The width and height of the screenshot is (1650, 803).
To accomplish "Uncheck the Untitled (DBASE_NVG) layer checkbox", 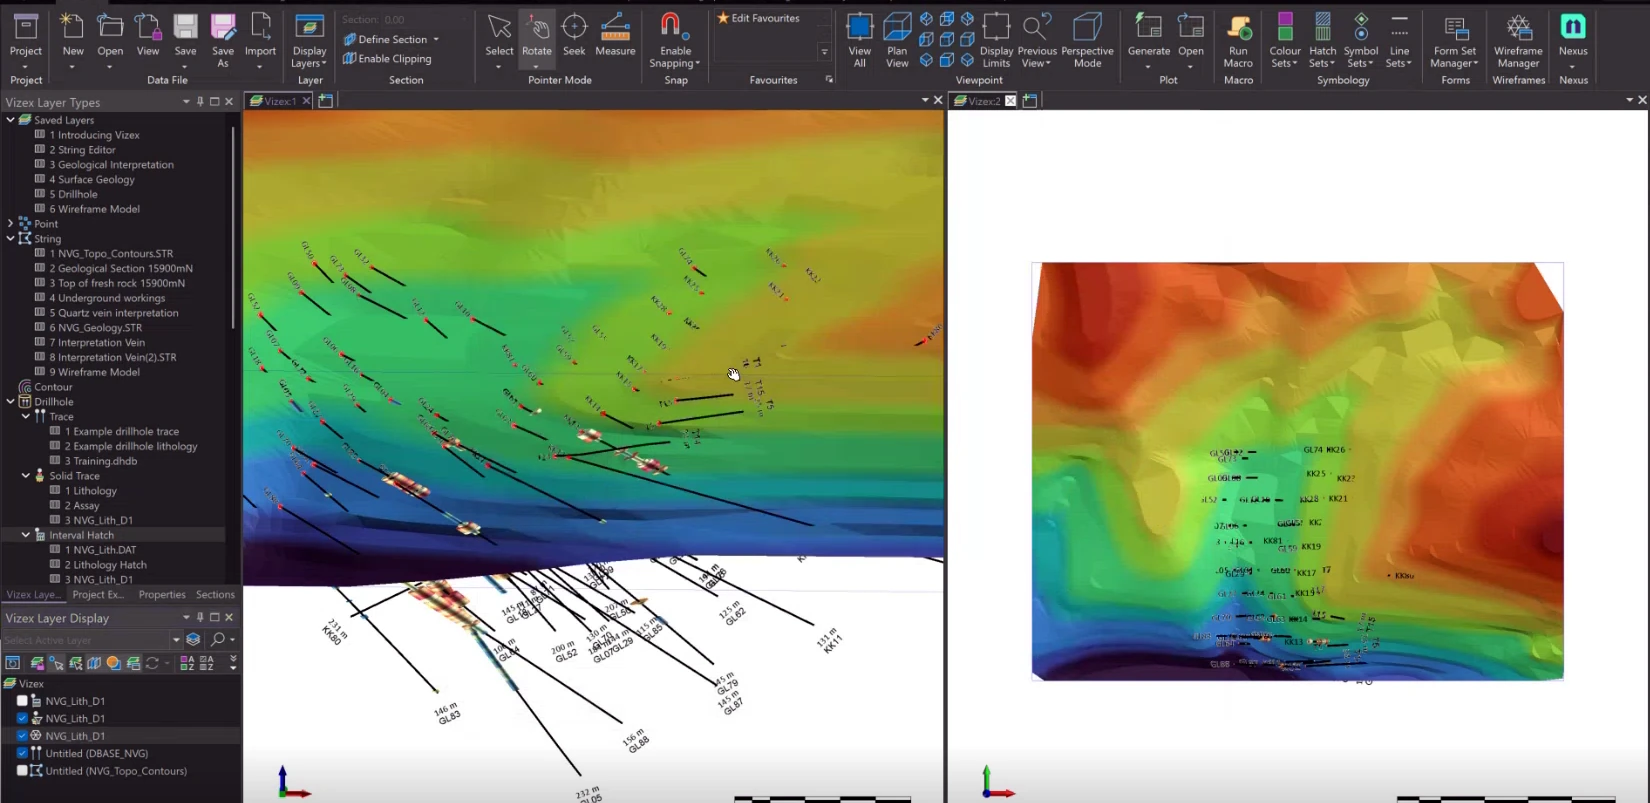I will pyautogui.click(x=22, y=753).
